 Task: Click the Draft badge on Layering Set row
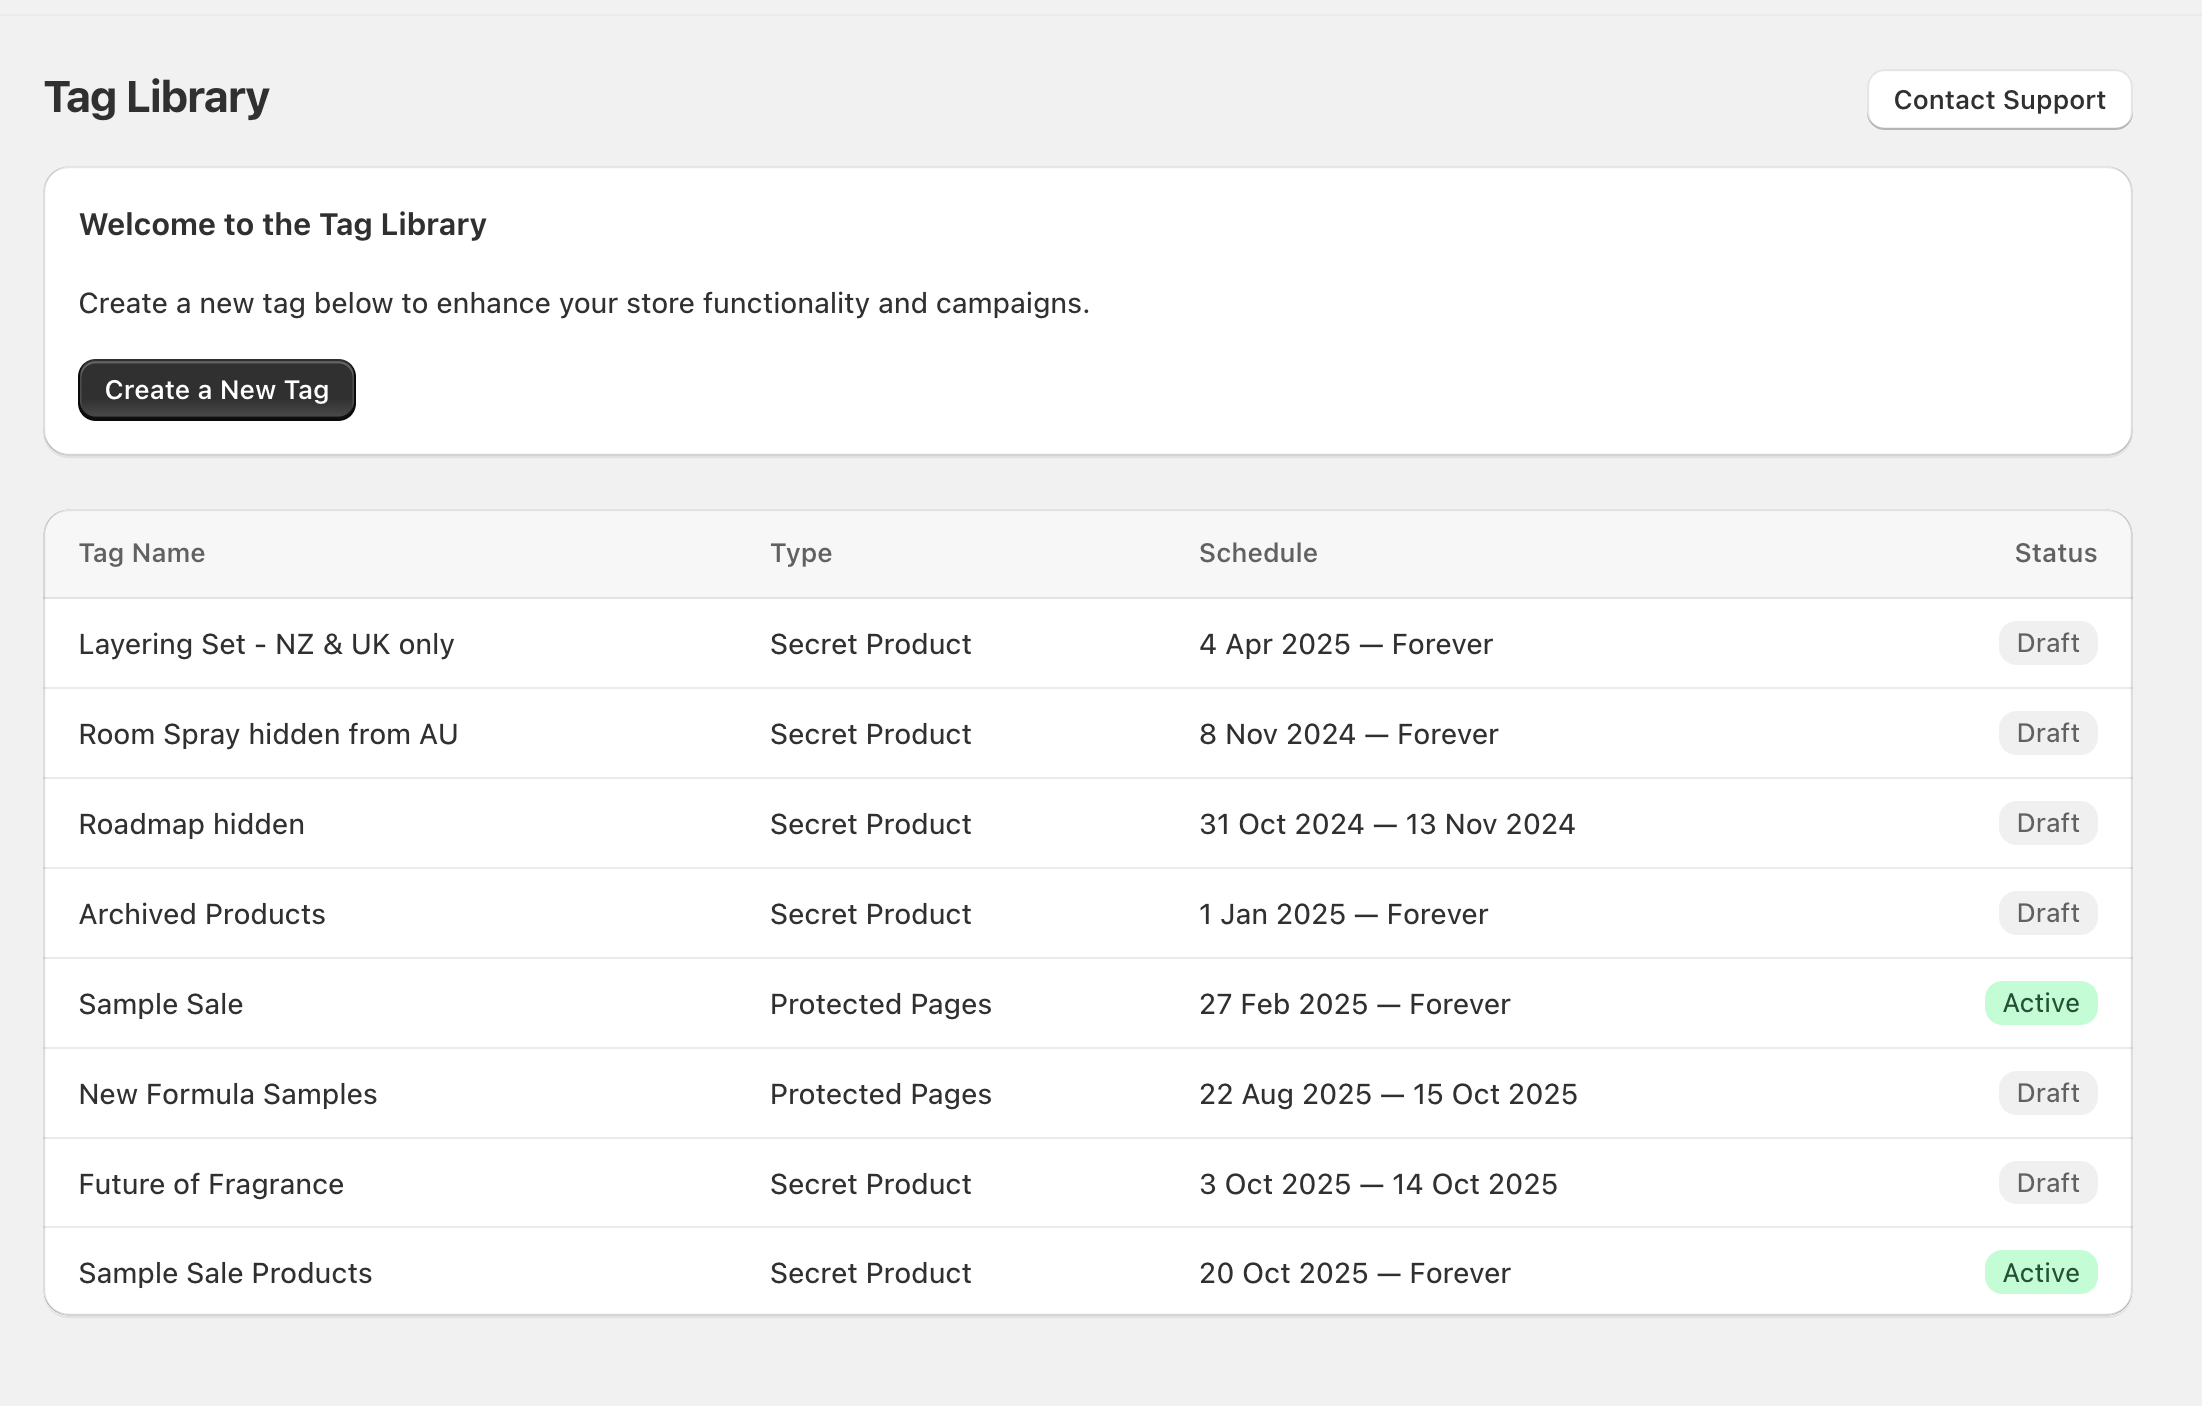(2047, 643)
